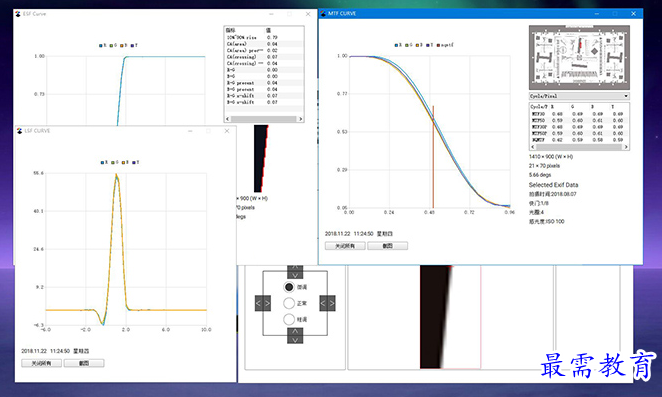This screenshot has width=662, height=397.
Task: Select the '10%~90% rise' row in ESF table
Action: coord(264,38)
